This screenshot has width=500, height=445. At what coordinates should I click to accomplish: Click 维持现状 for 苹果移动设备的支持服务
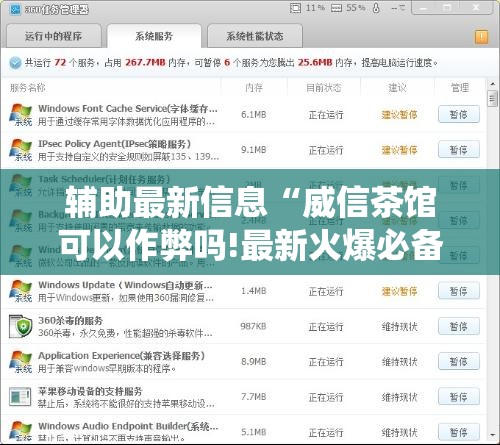399,397
